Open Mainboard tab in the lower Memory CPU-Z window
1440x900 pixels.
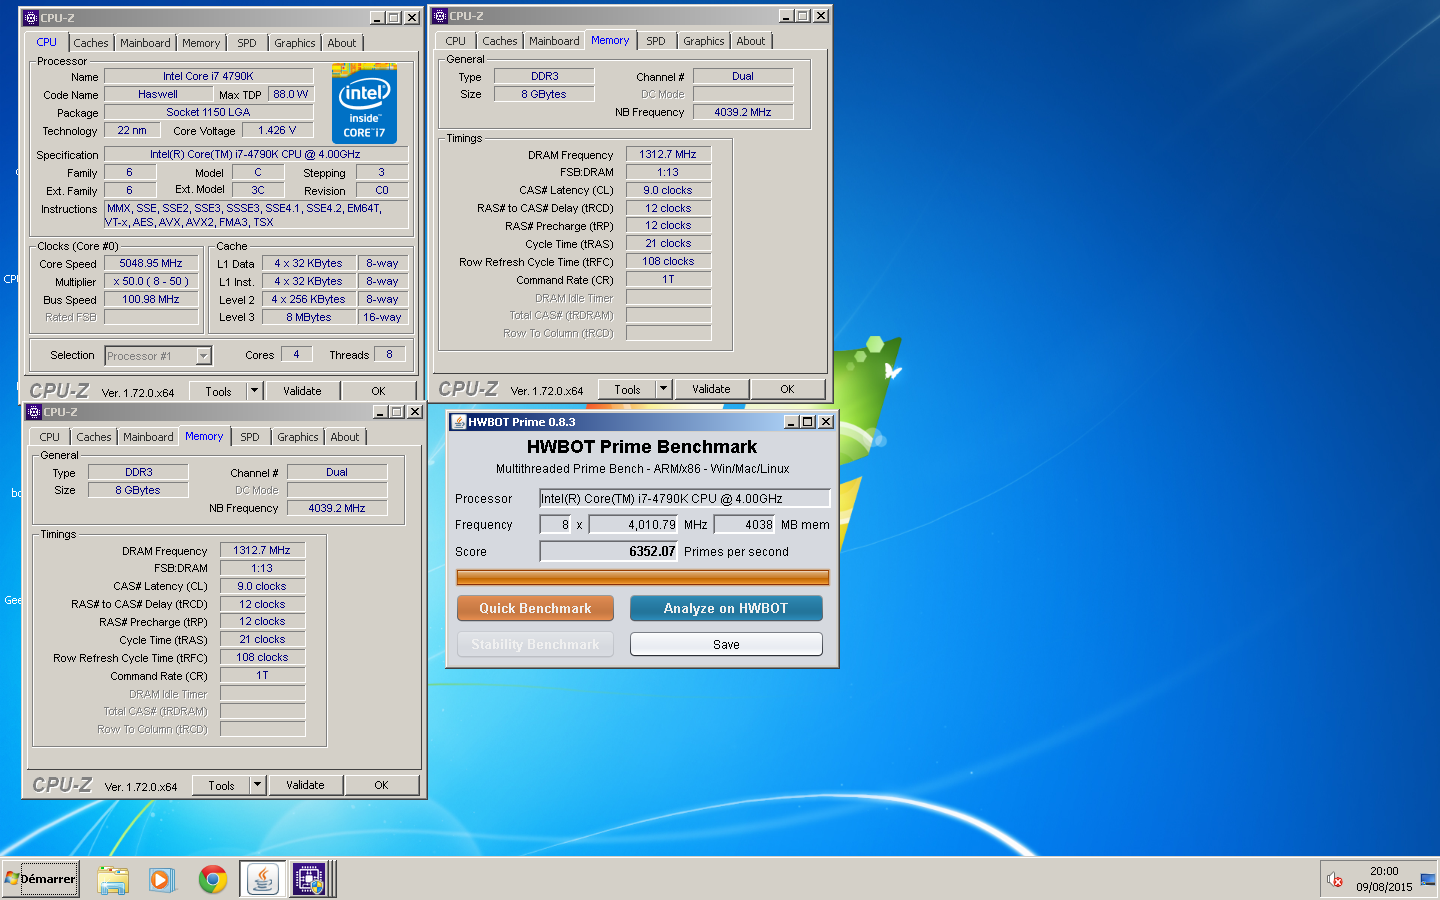148,437
